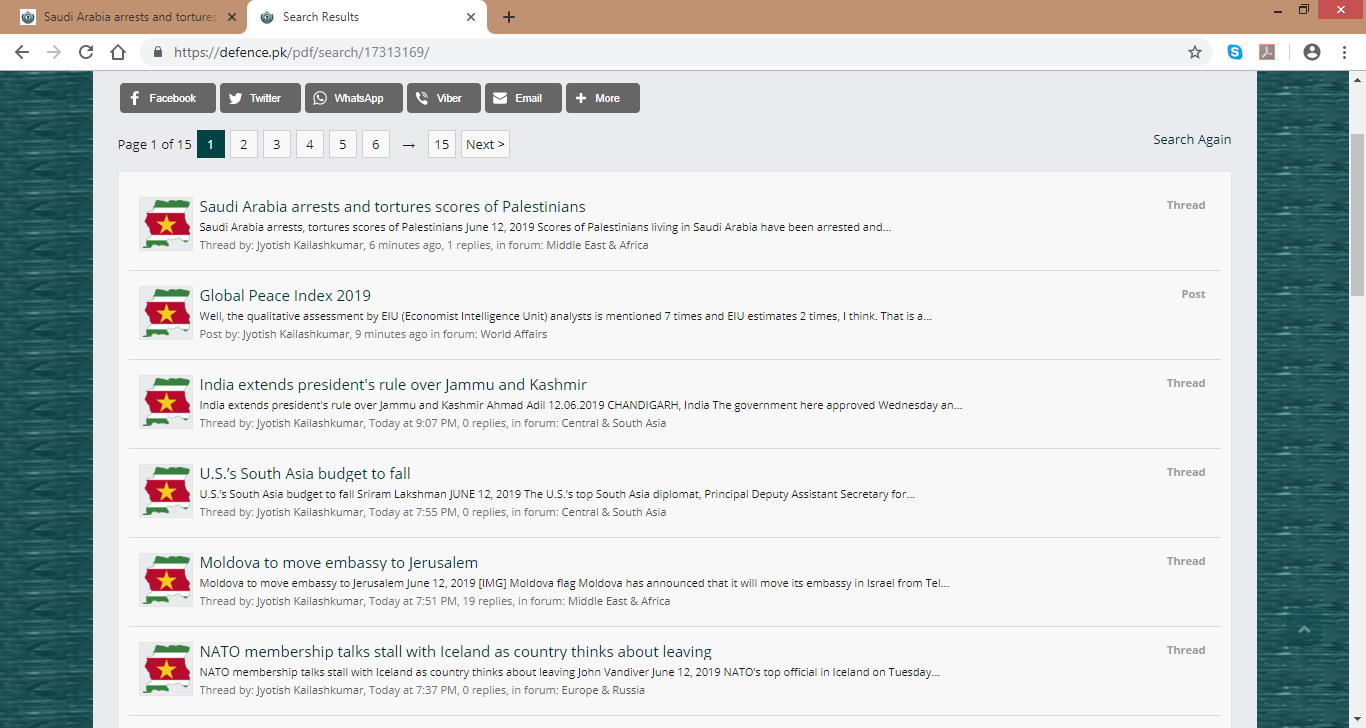Open Jyotish Kailashkumar profile in NATO row
Viewport: 1366px width, 728px height.
pyautogui.click(x=310, y=690)
